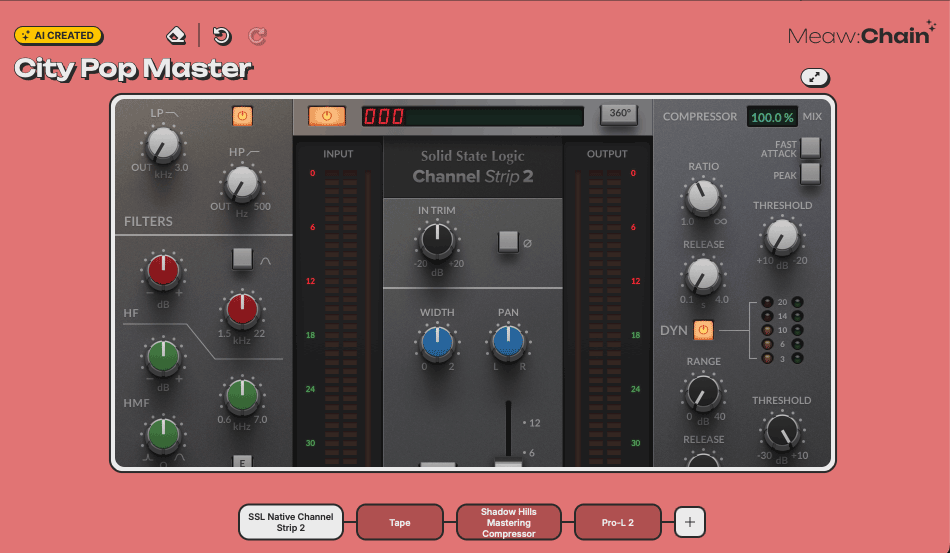Image resolution: width=950 pixels, height=553 pixels.
Task: Click the gate RANGE knob
Action: click(x=703, y=392)
